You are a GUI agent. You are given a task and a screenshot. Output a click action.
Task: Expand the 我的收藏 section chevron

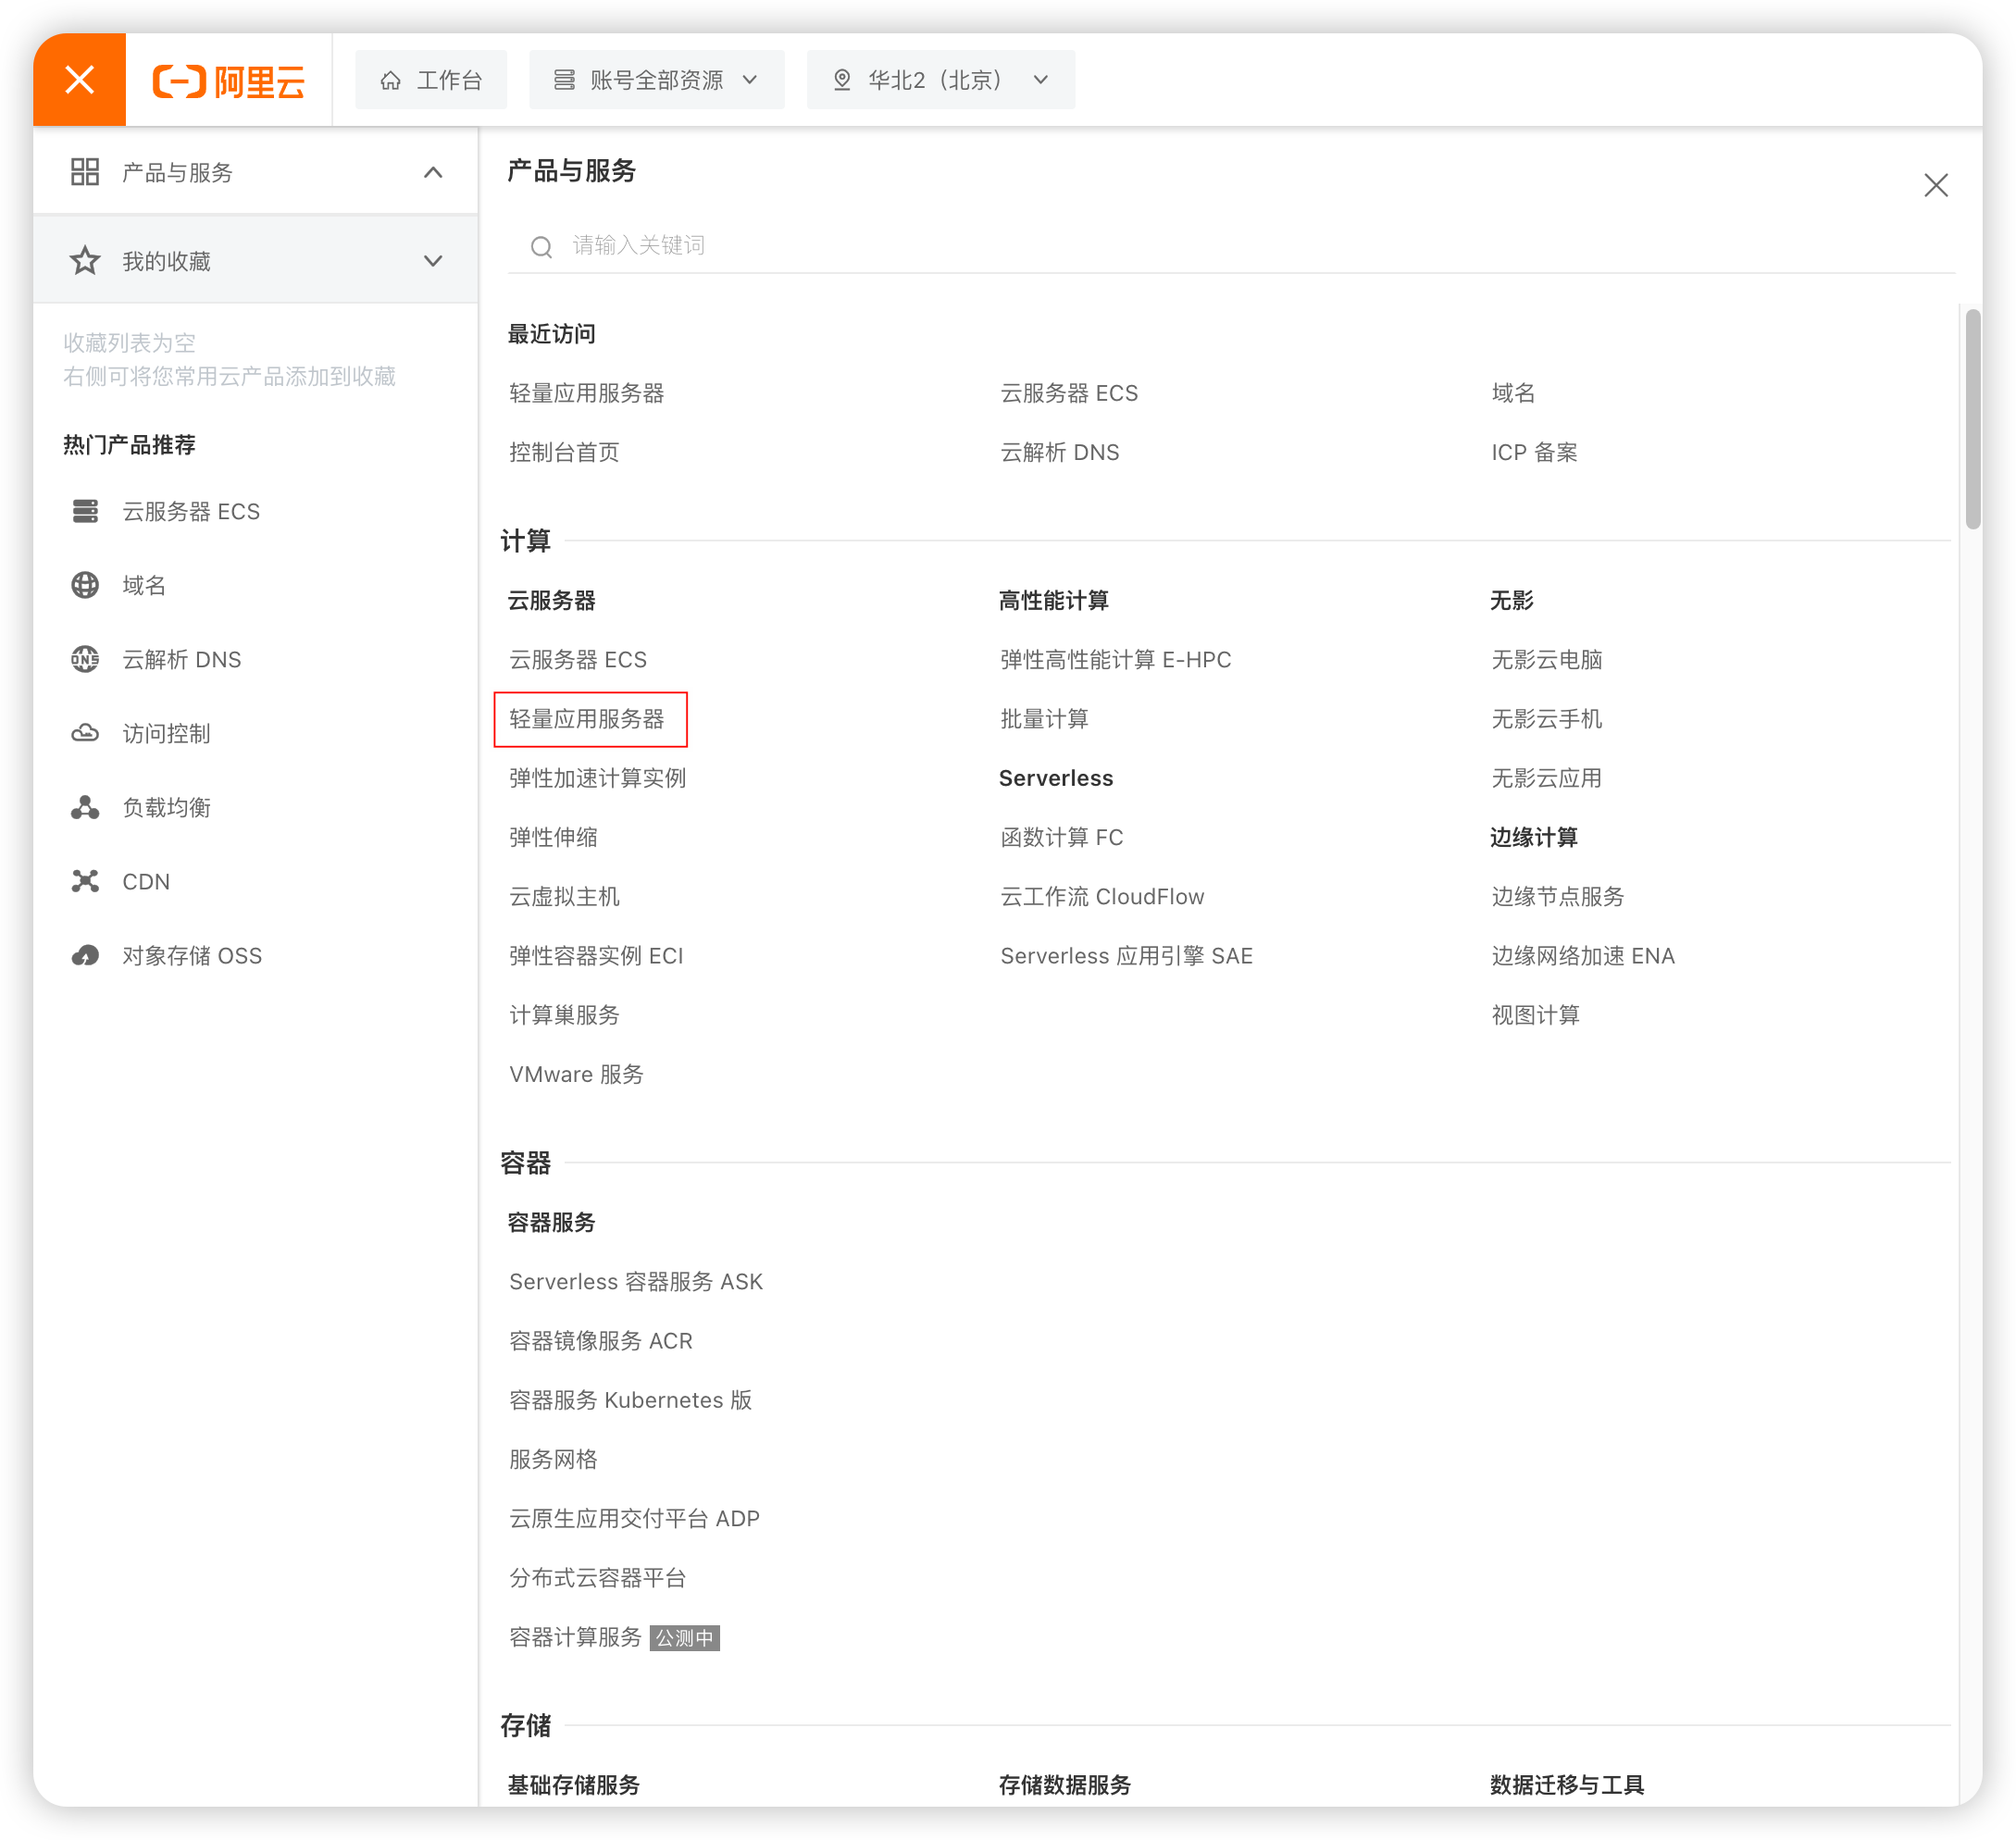tap(433, 261)
